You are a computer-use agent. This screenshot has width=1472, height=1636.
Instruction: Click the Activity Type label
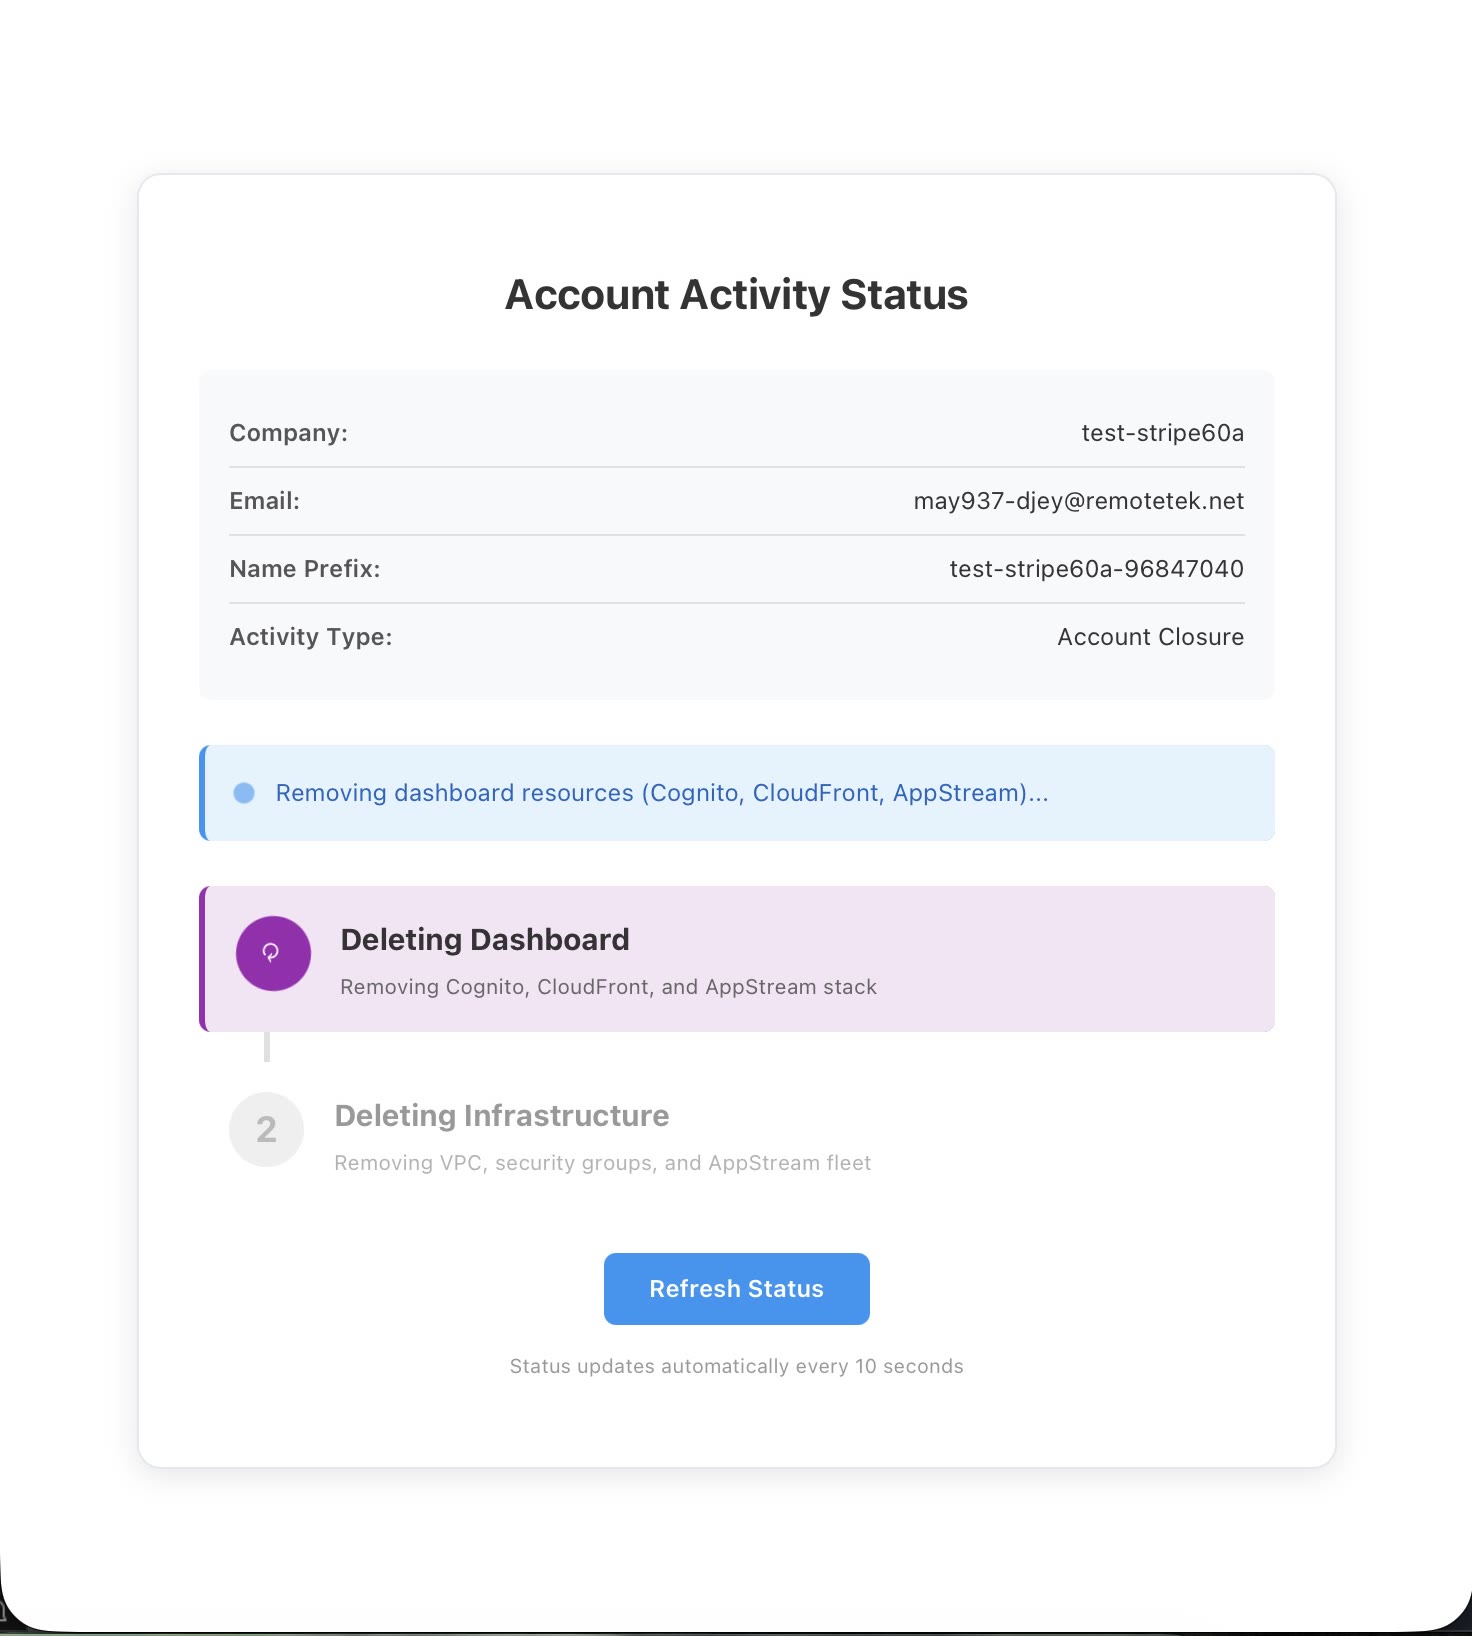click(311, 637)
